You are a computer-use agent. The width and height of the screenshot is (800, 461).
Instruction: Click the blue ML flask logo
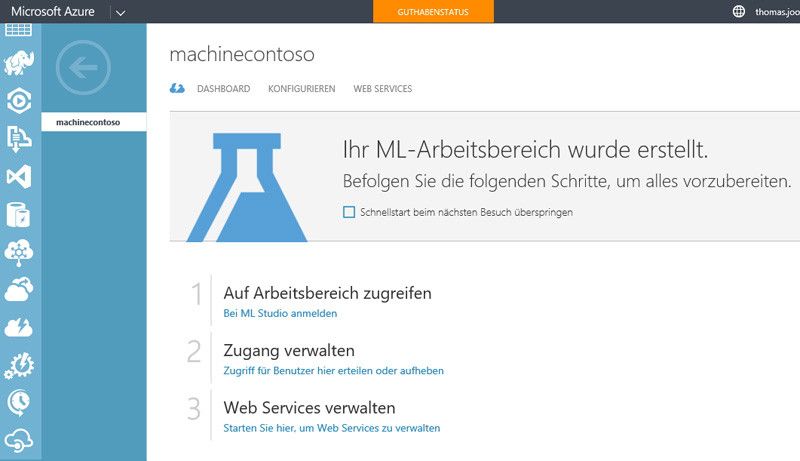(247, 187)
